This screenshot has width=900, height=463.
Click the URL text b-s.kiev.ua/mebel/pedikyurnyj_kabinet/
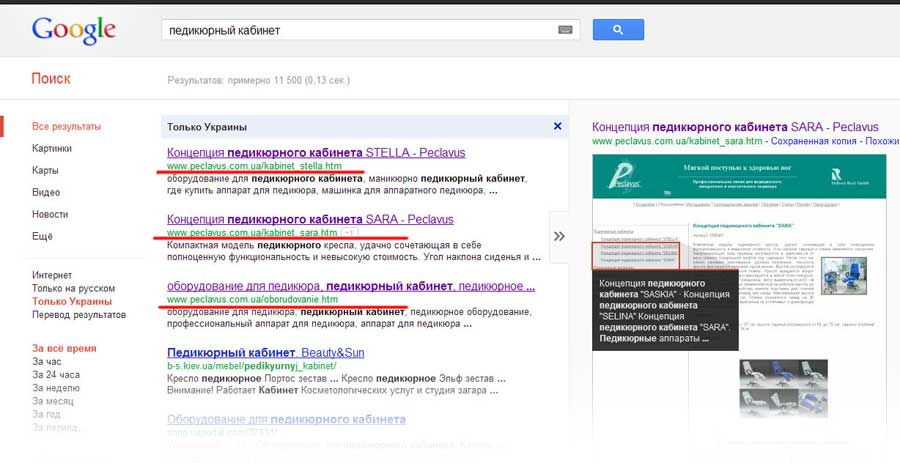click(252, 366)
